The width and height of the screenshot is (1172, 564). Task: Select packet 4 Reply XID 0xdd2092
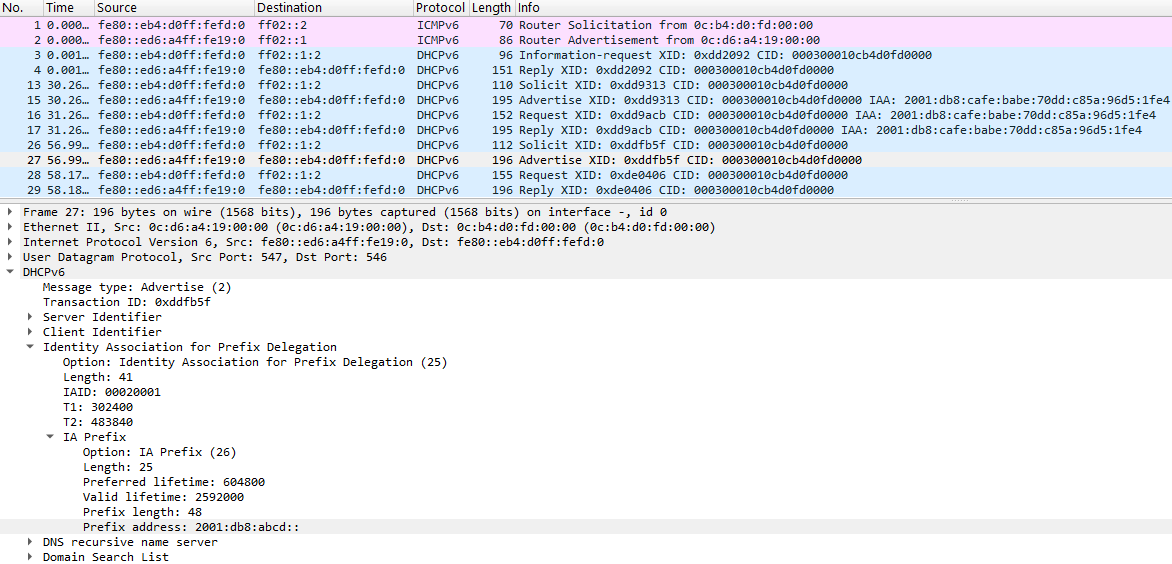586,69
